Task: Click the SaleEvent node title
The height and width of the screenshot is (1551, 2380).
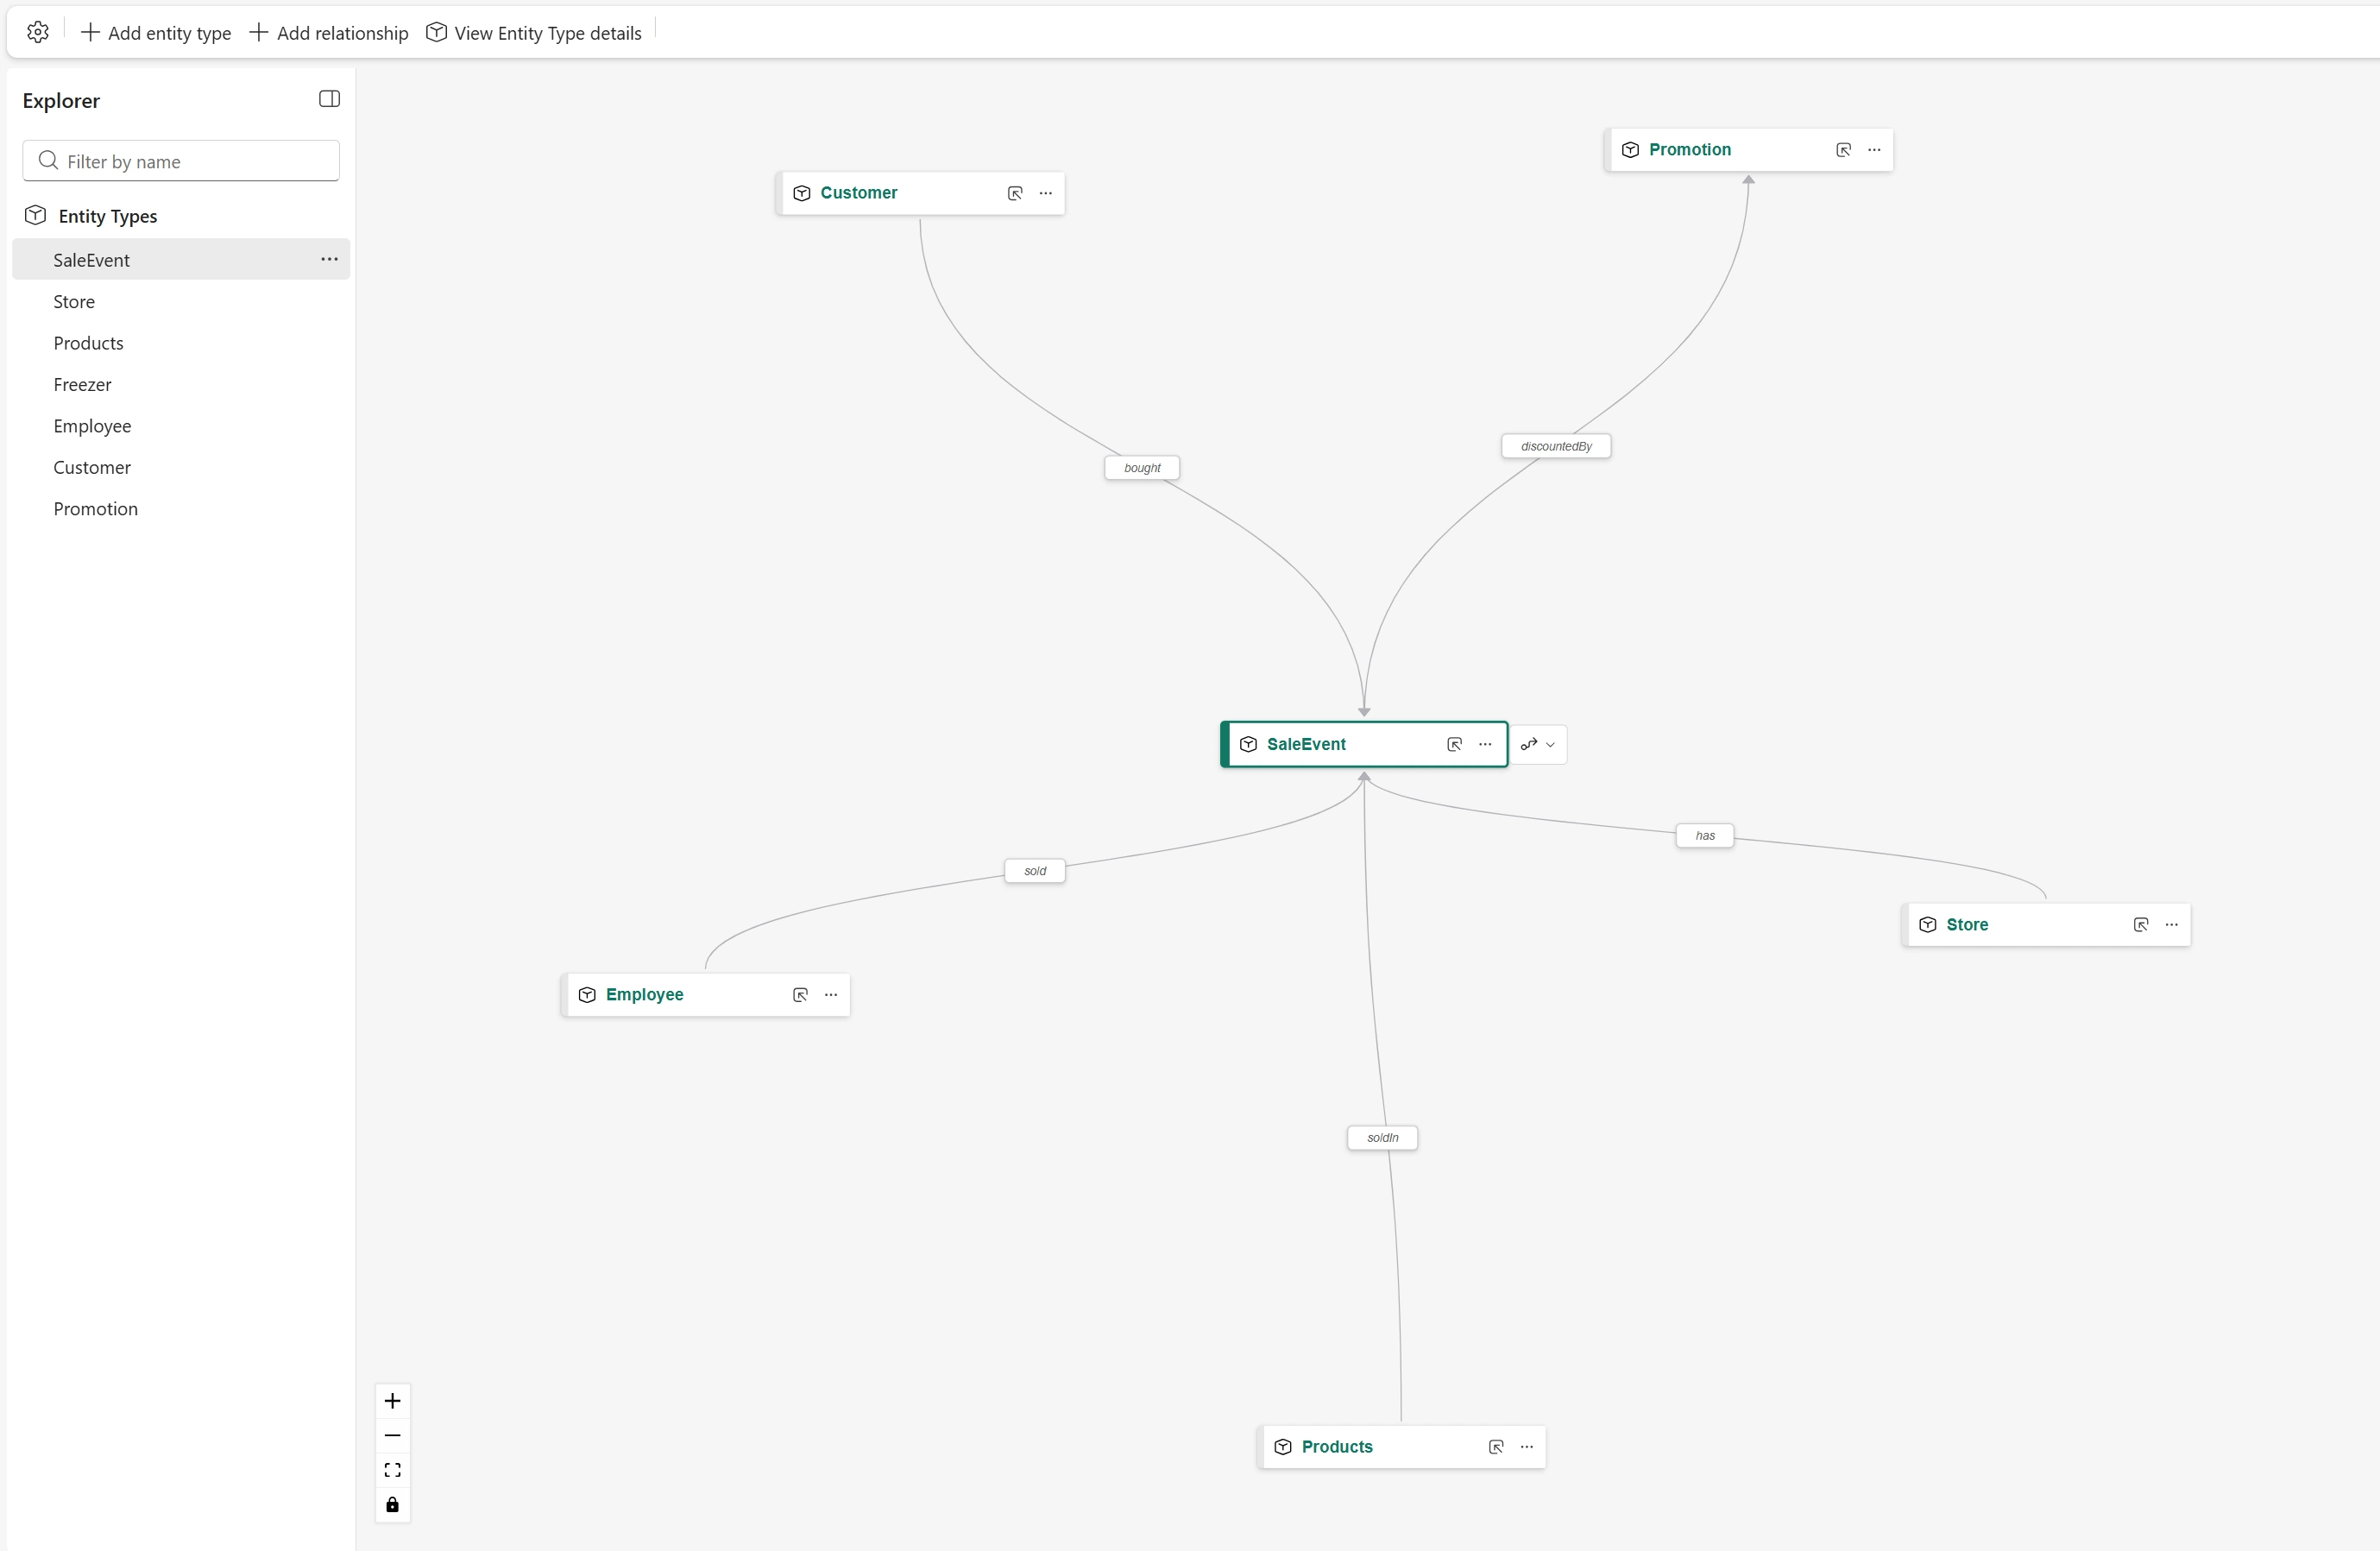Action: [1306, 744]
